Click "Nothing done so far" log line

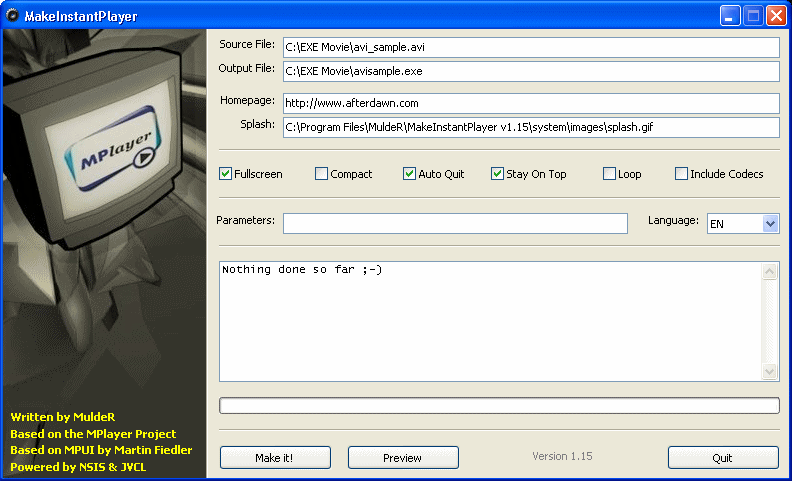tap(302, 270)
